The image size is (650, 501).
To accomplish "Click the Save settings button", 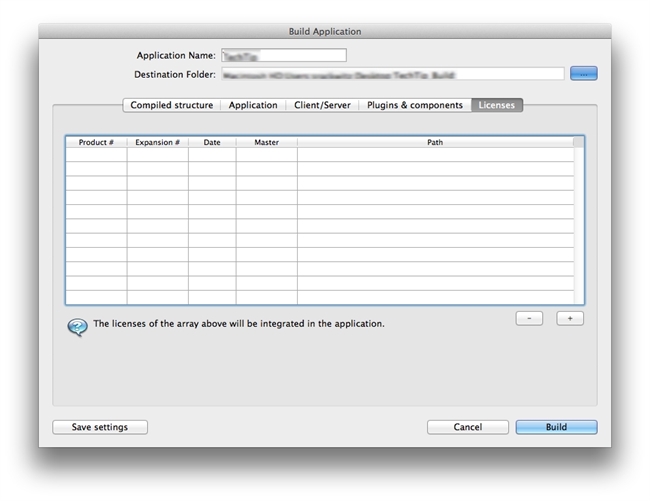I will (100, 427).
